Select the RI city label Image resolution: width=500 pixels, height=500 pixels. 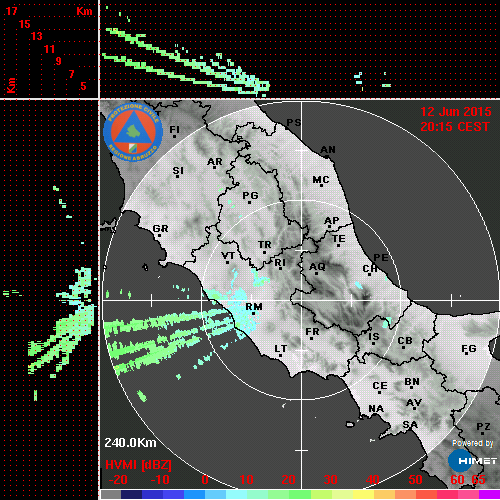pyautogui.click(x=280, y=263)
